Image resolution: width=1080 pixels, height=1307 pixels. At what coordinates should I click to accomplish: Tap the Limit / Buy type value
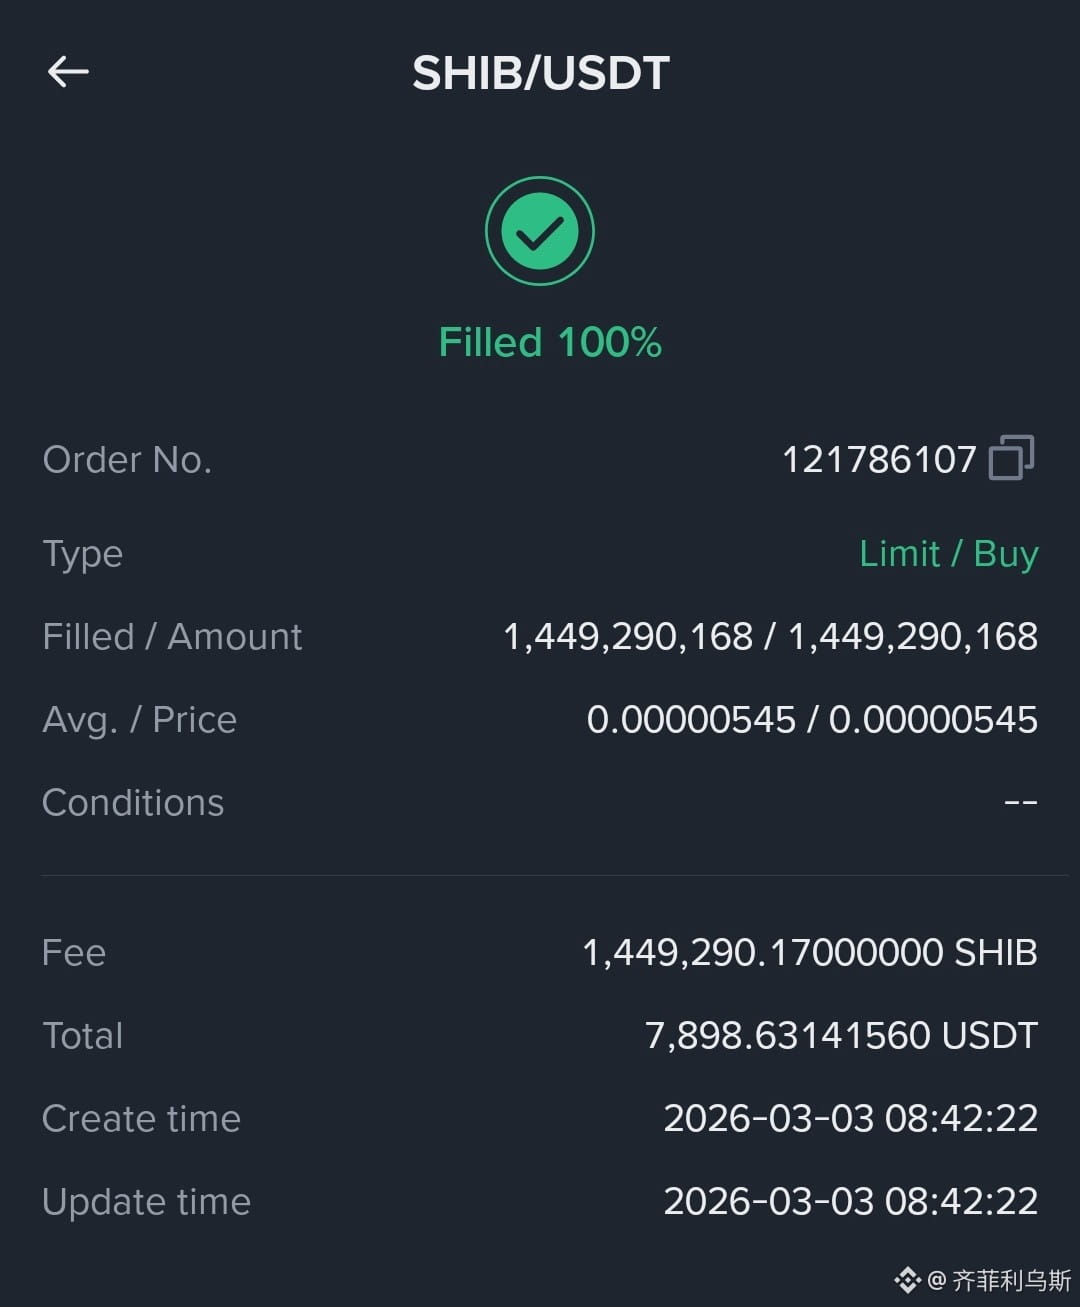click(949, 553)
